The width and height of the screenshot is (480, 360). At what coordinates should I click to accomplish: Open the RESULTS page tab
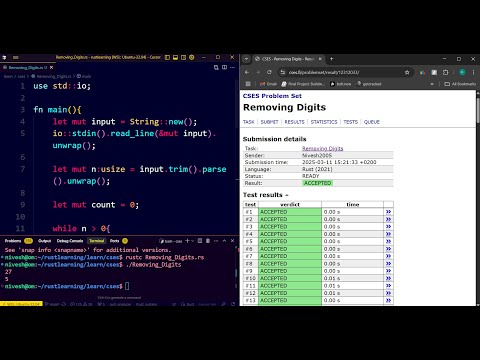pos(294,122)
